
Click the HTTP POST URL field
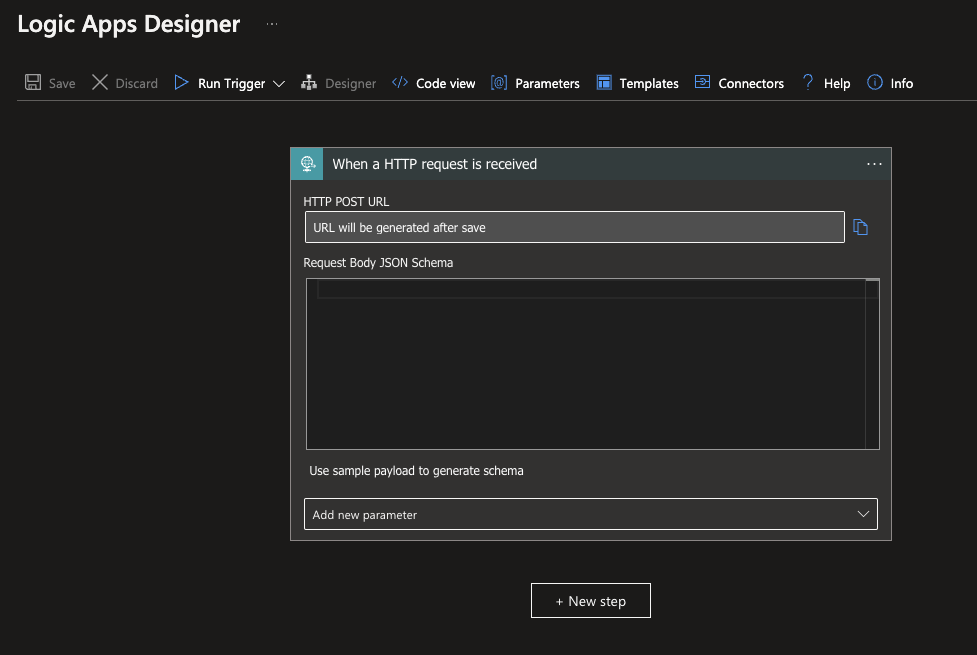point(574,227)
